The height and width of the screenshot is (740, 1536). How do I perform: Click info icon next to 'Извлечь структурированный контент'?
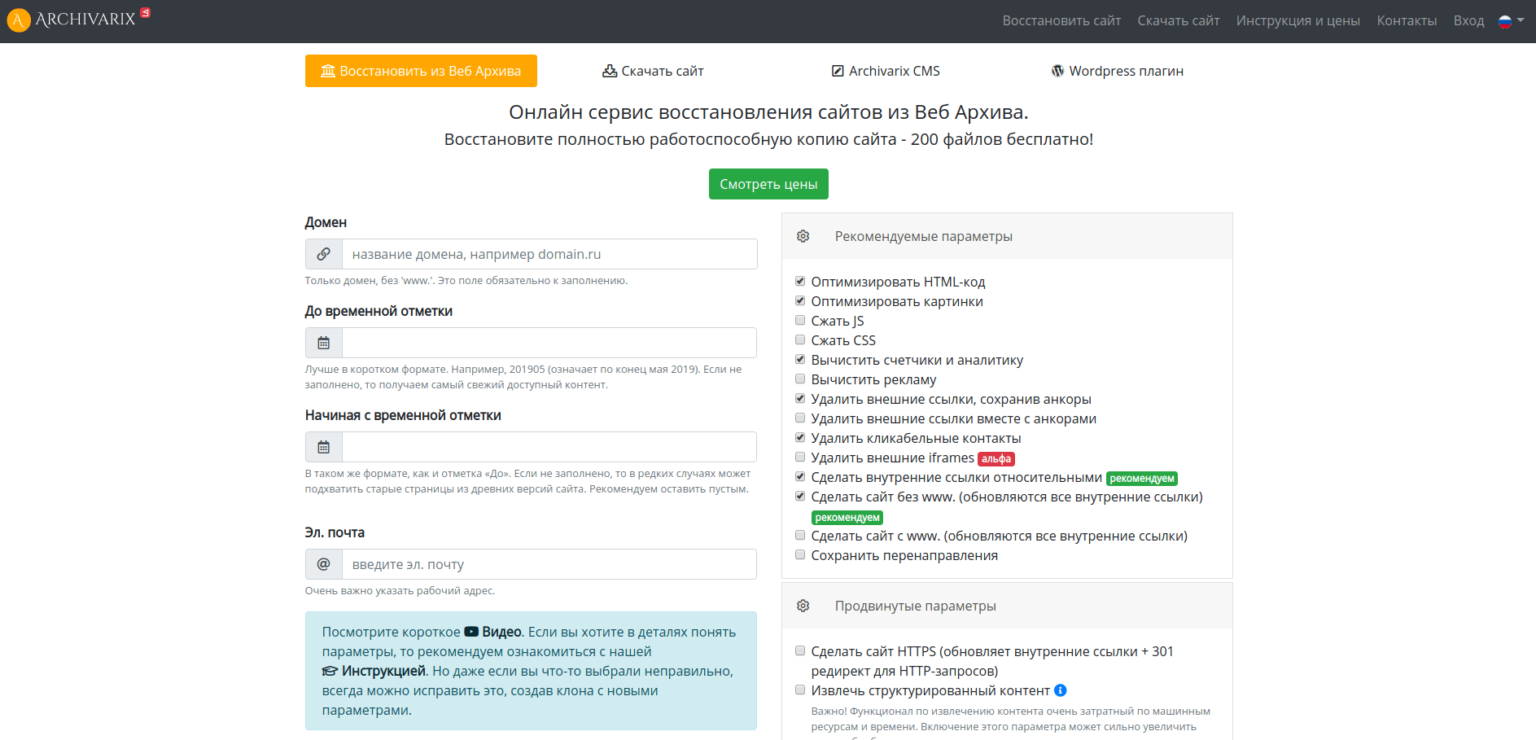[1060, 690]
